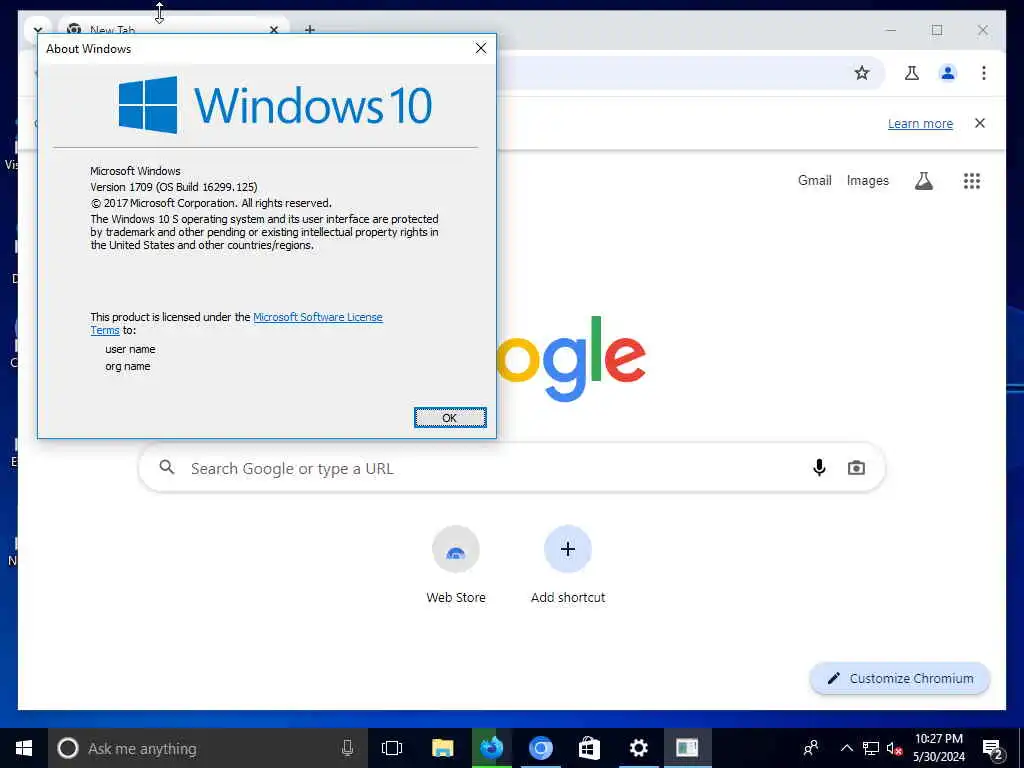Select winver app icon in taskbar
1024x768 pixels.
tap(687, 748)
